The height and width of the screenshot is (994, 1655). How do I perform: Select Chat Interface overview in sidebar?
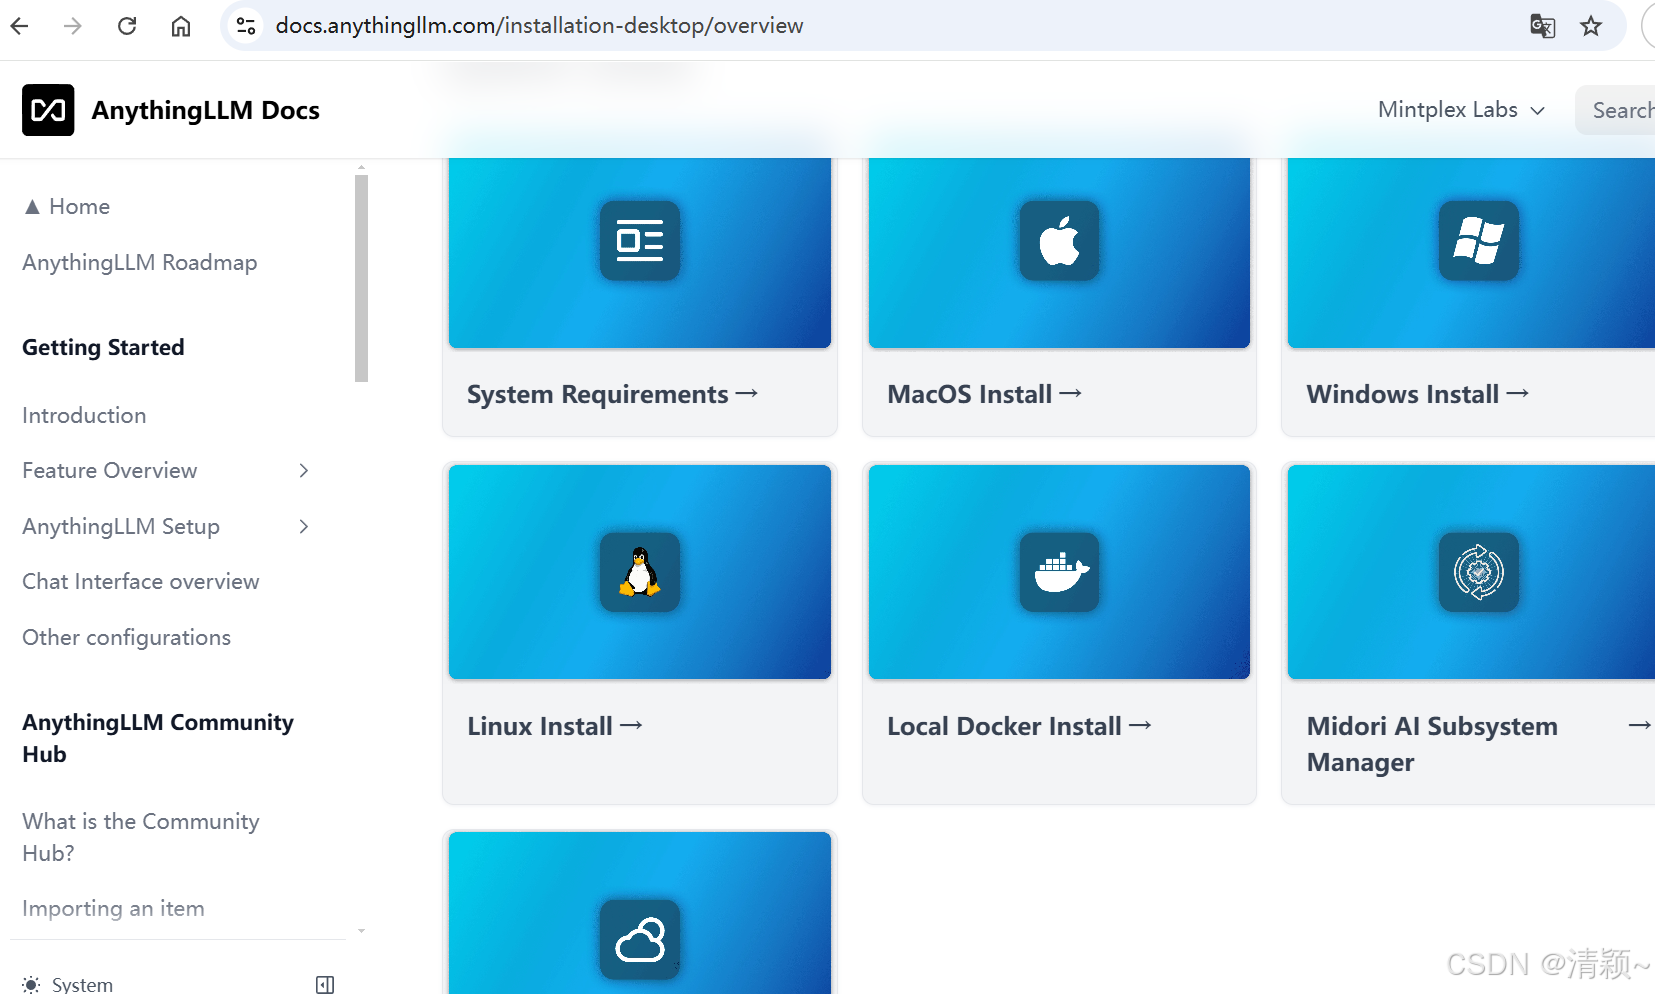coord(141,582)
